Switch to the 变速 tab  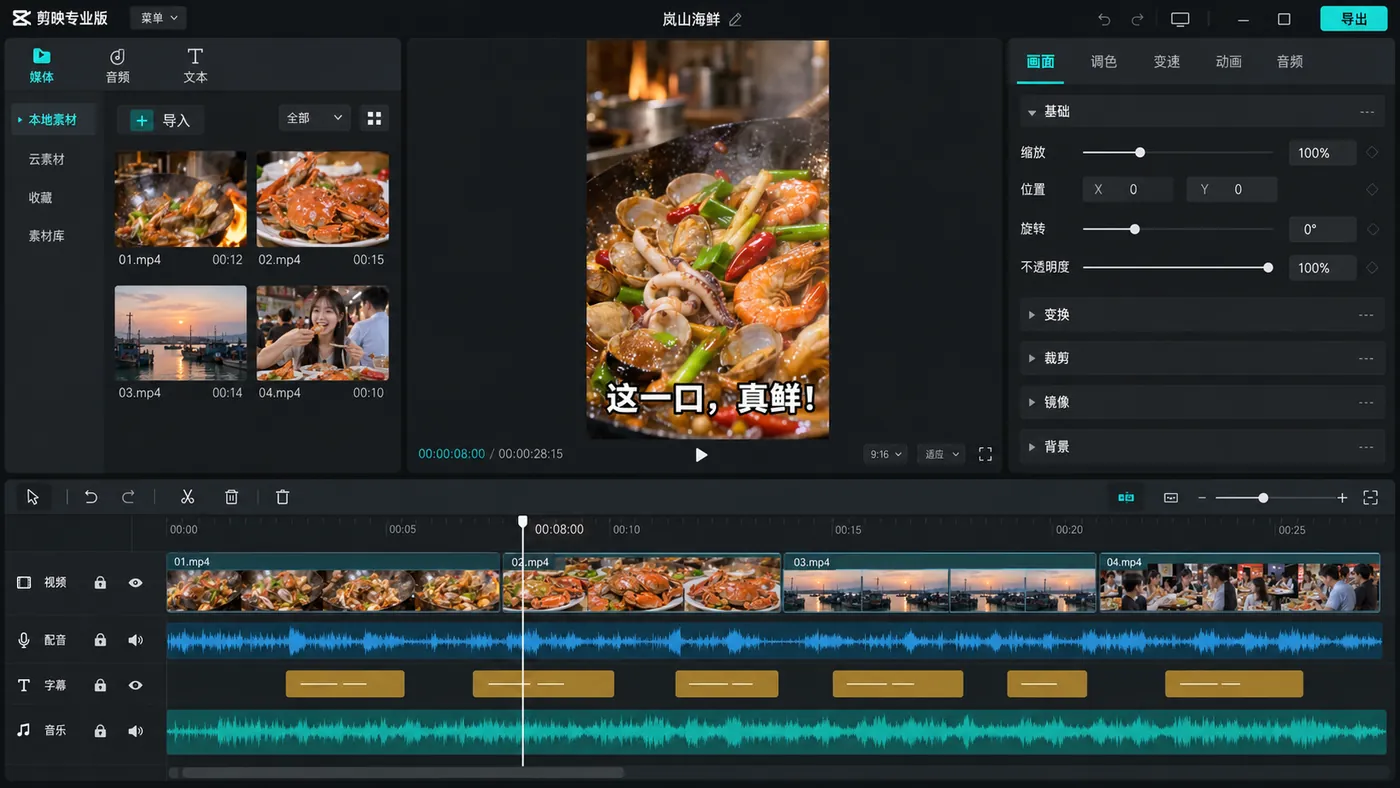pyautogui.click(x=1167, y=62)
